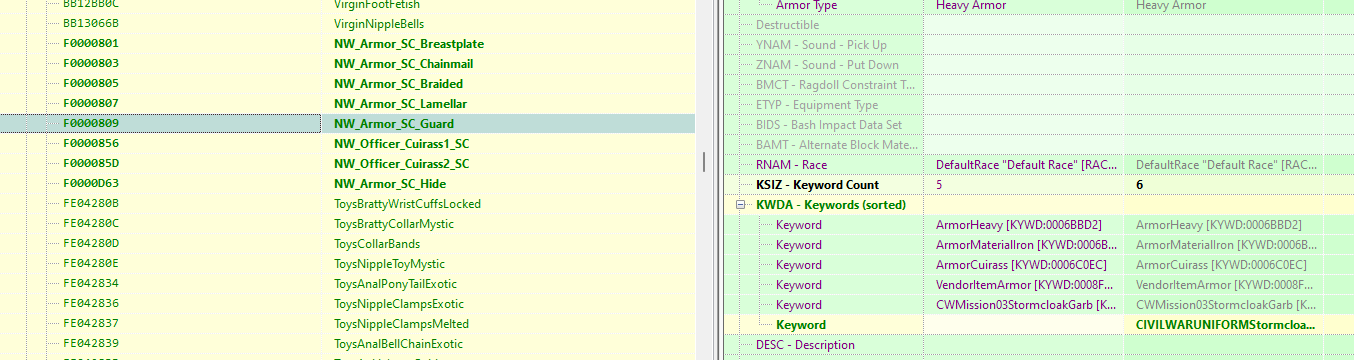The width and height of the screenshot is (1354, 360).
Task: Click ArmorHeavy keyword in first value column
Action: coord(1018,224)
